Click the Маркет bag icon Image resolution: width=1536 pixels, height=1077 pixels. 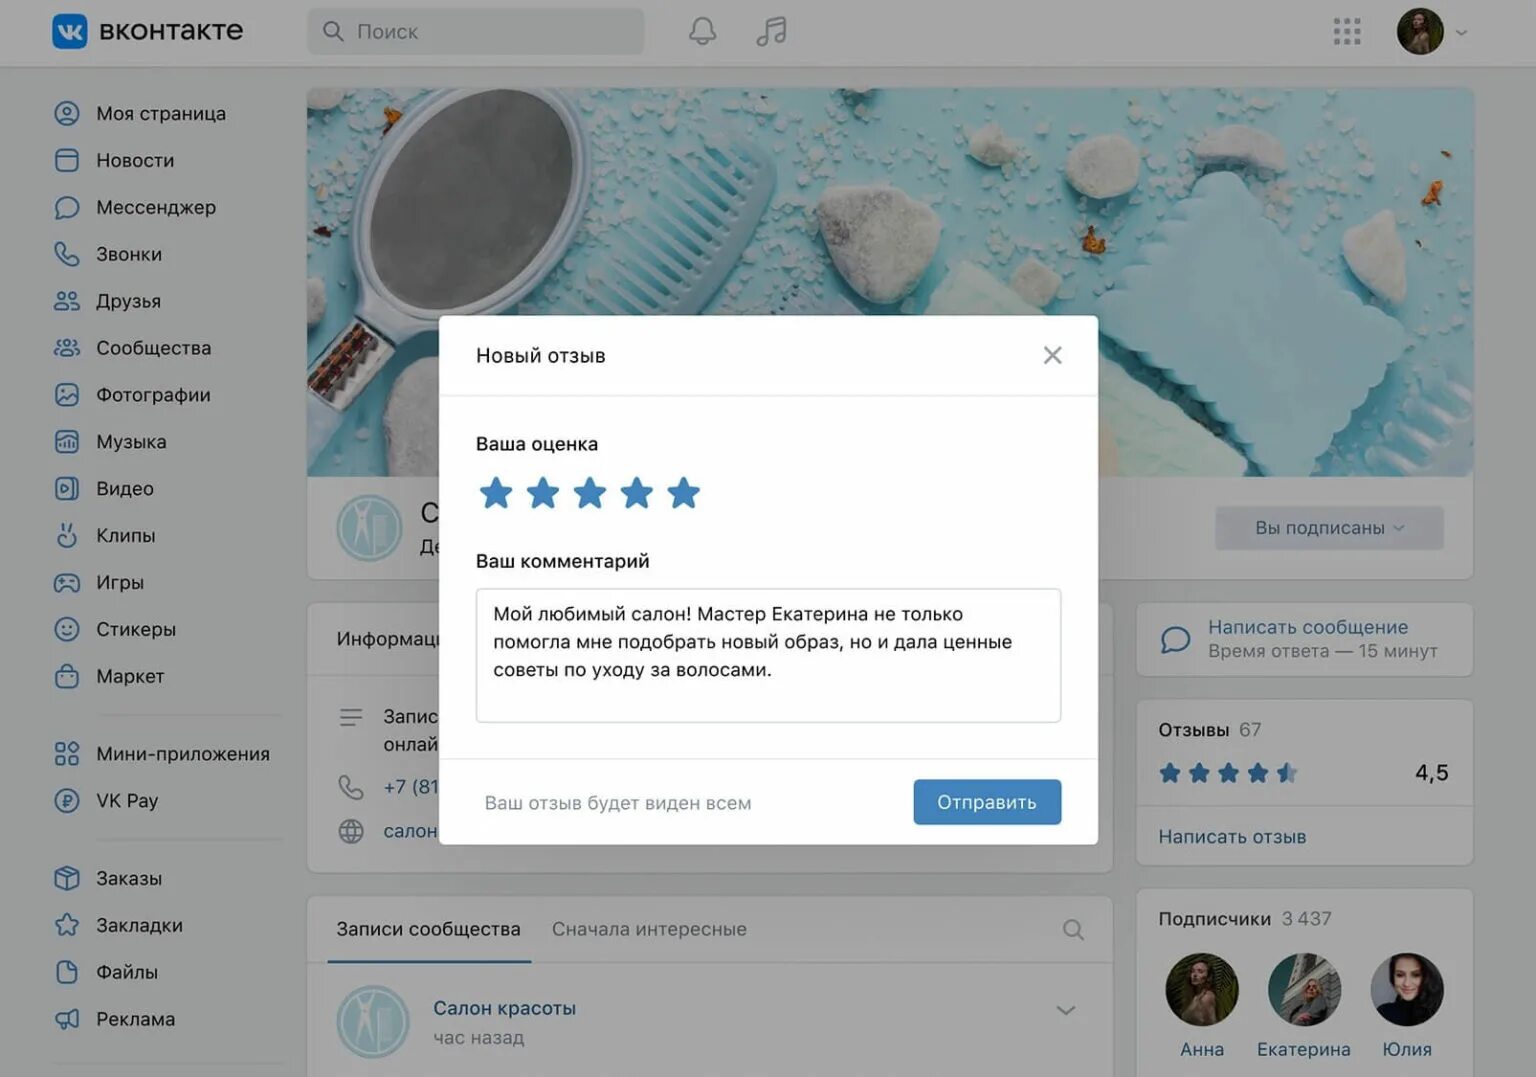[67, 677]
